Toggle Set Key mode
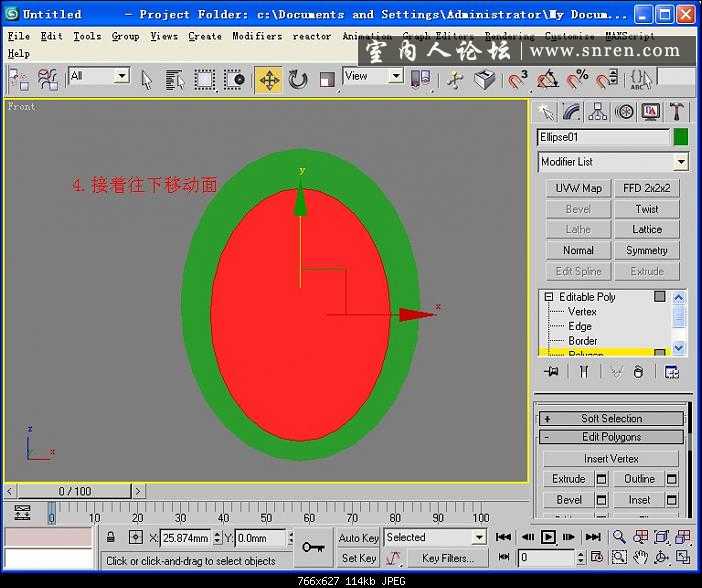Image resolution: width=702 pixels, height=588 pixels. [358, 558]
